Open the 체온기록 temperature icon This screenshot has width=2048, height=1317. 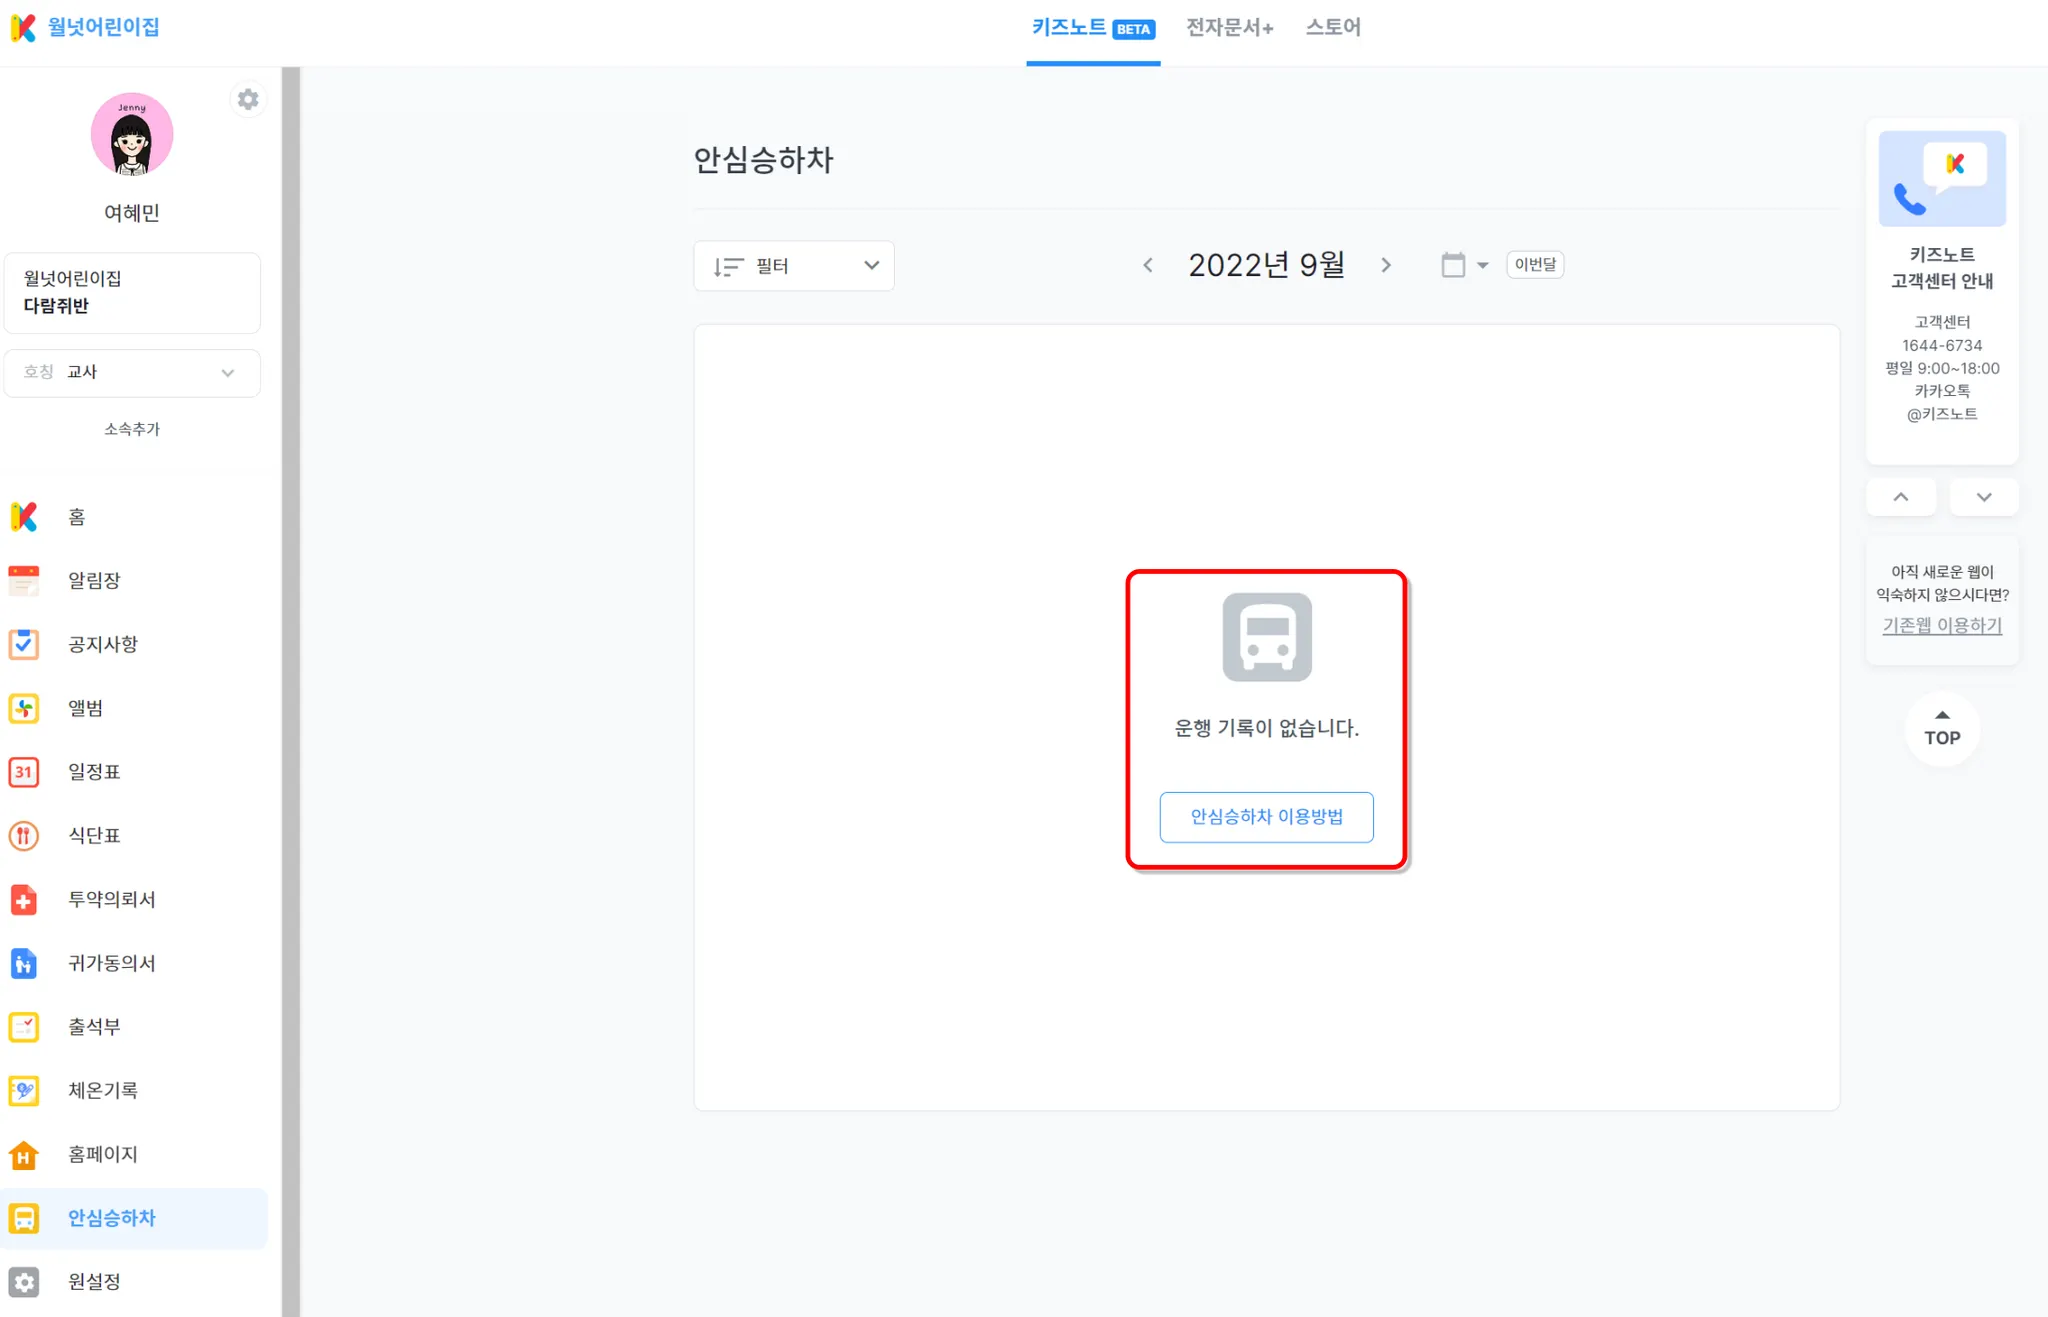point(24,1090)
